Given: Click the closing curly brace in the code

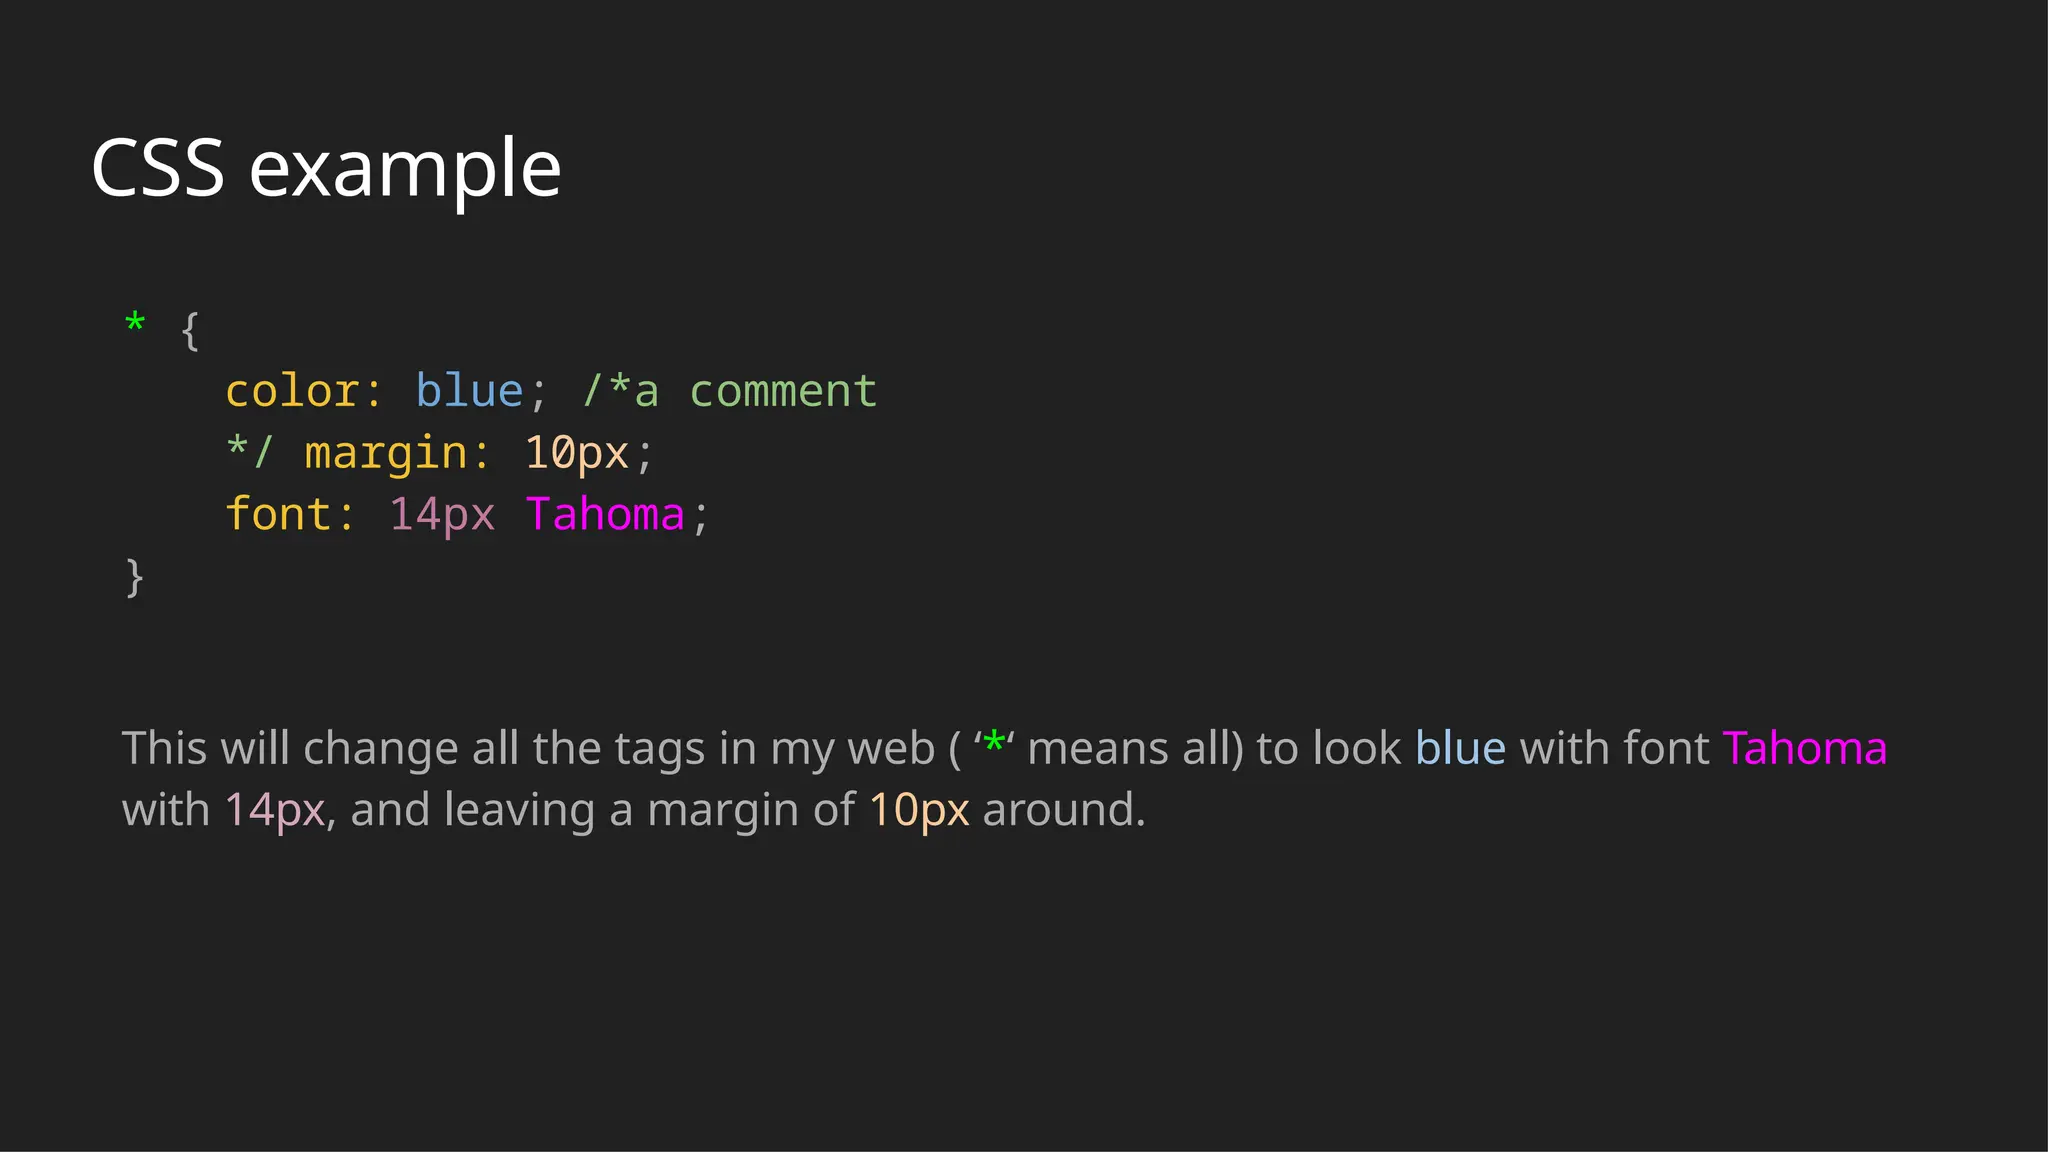Looking at the screenshot, I should [135, 577].
